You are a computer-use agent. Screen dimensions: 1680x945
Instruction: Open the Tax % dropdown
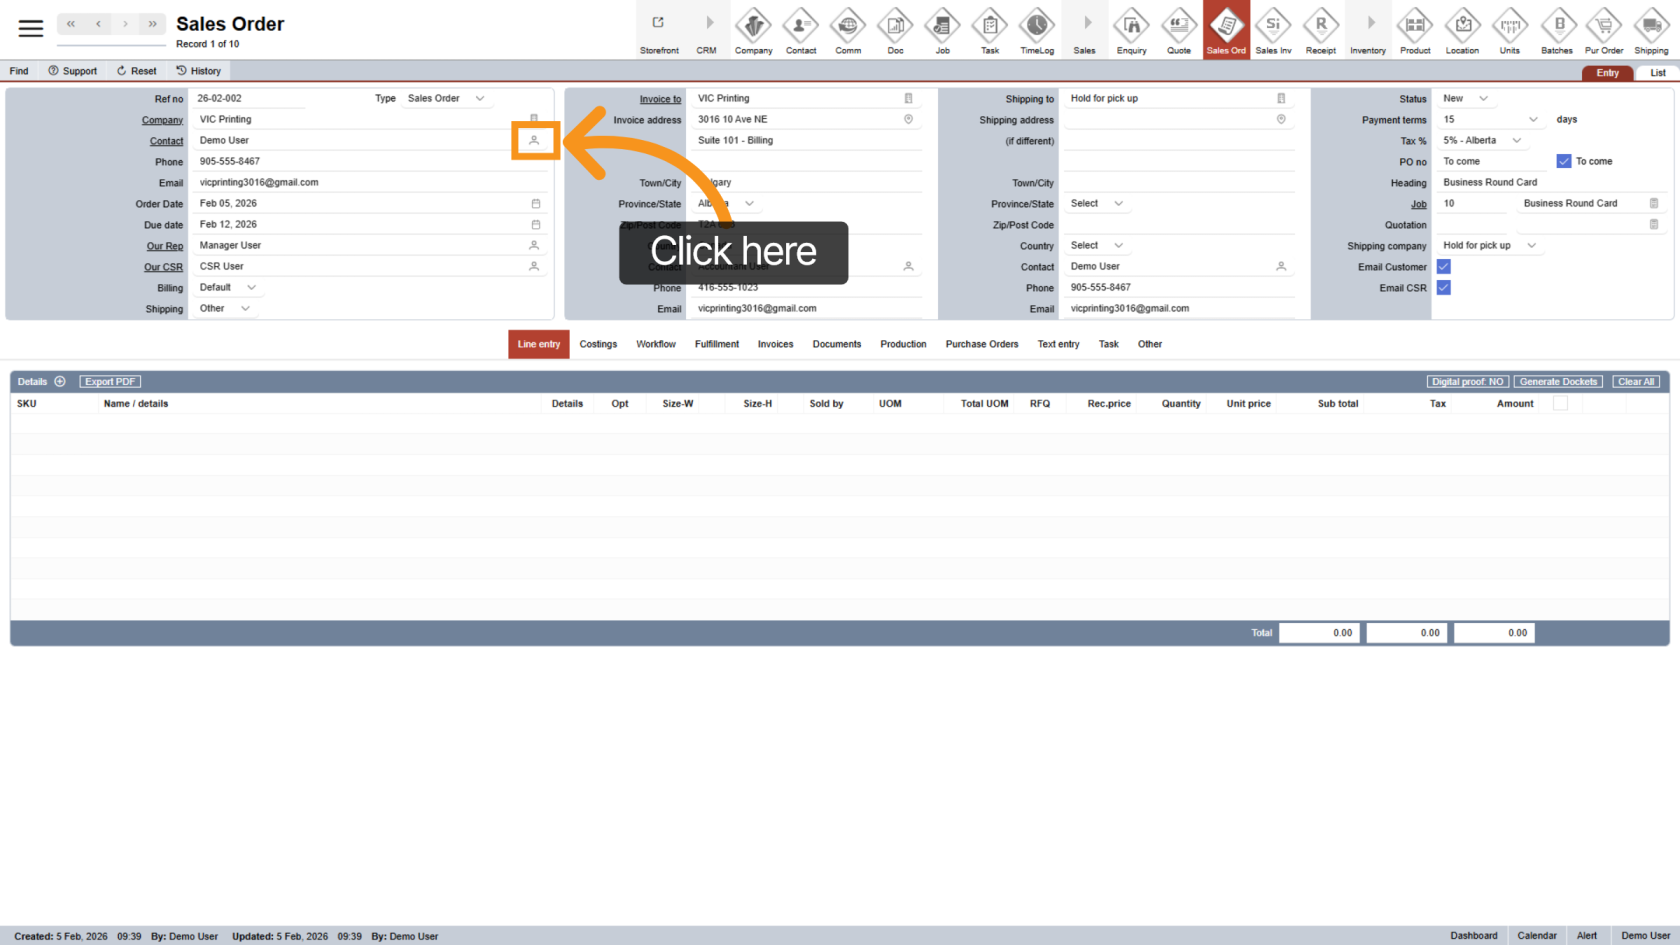pyautogui.click(x=1516, y=141)
